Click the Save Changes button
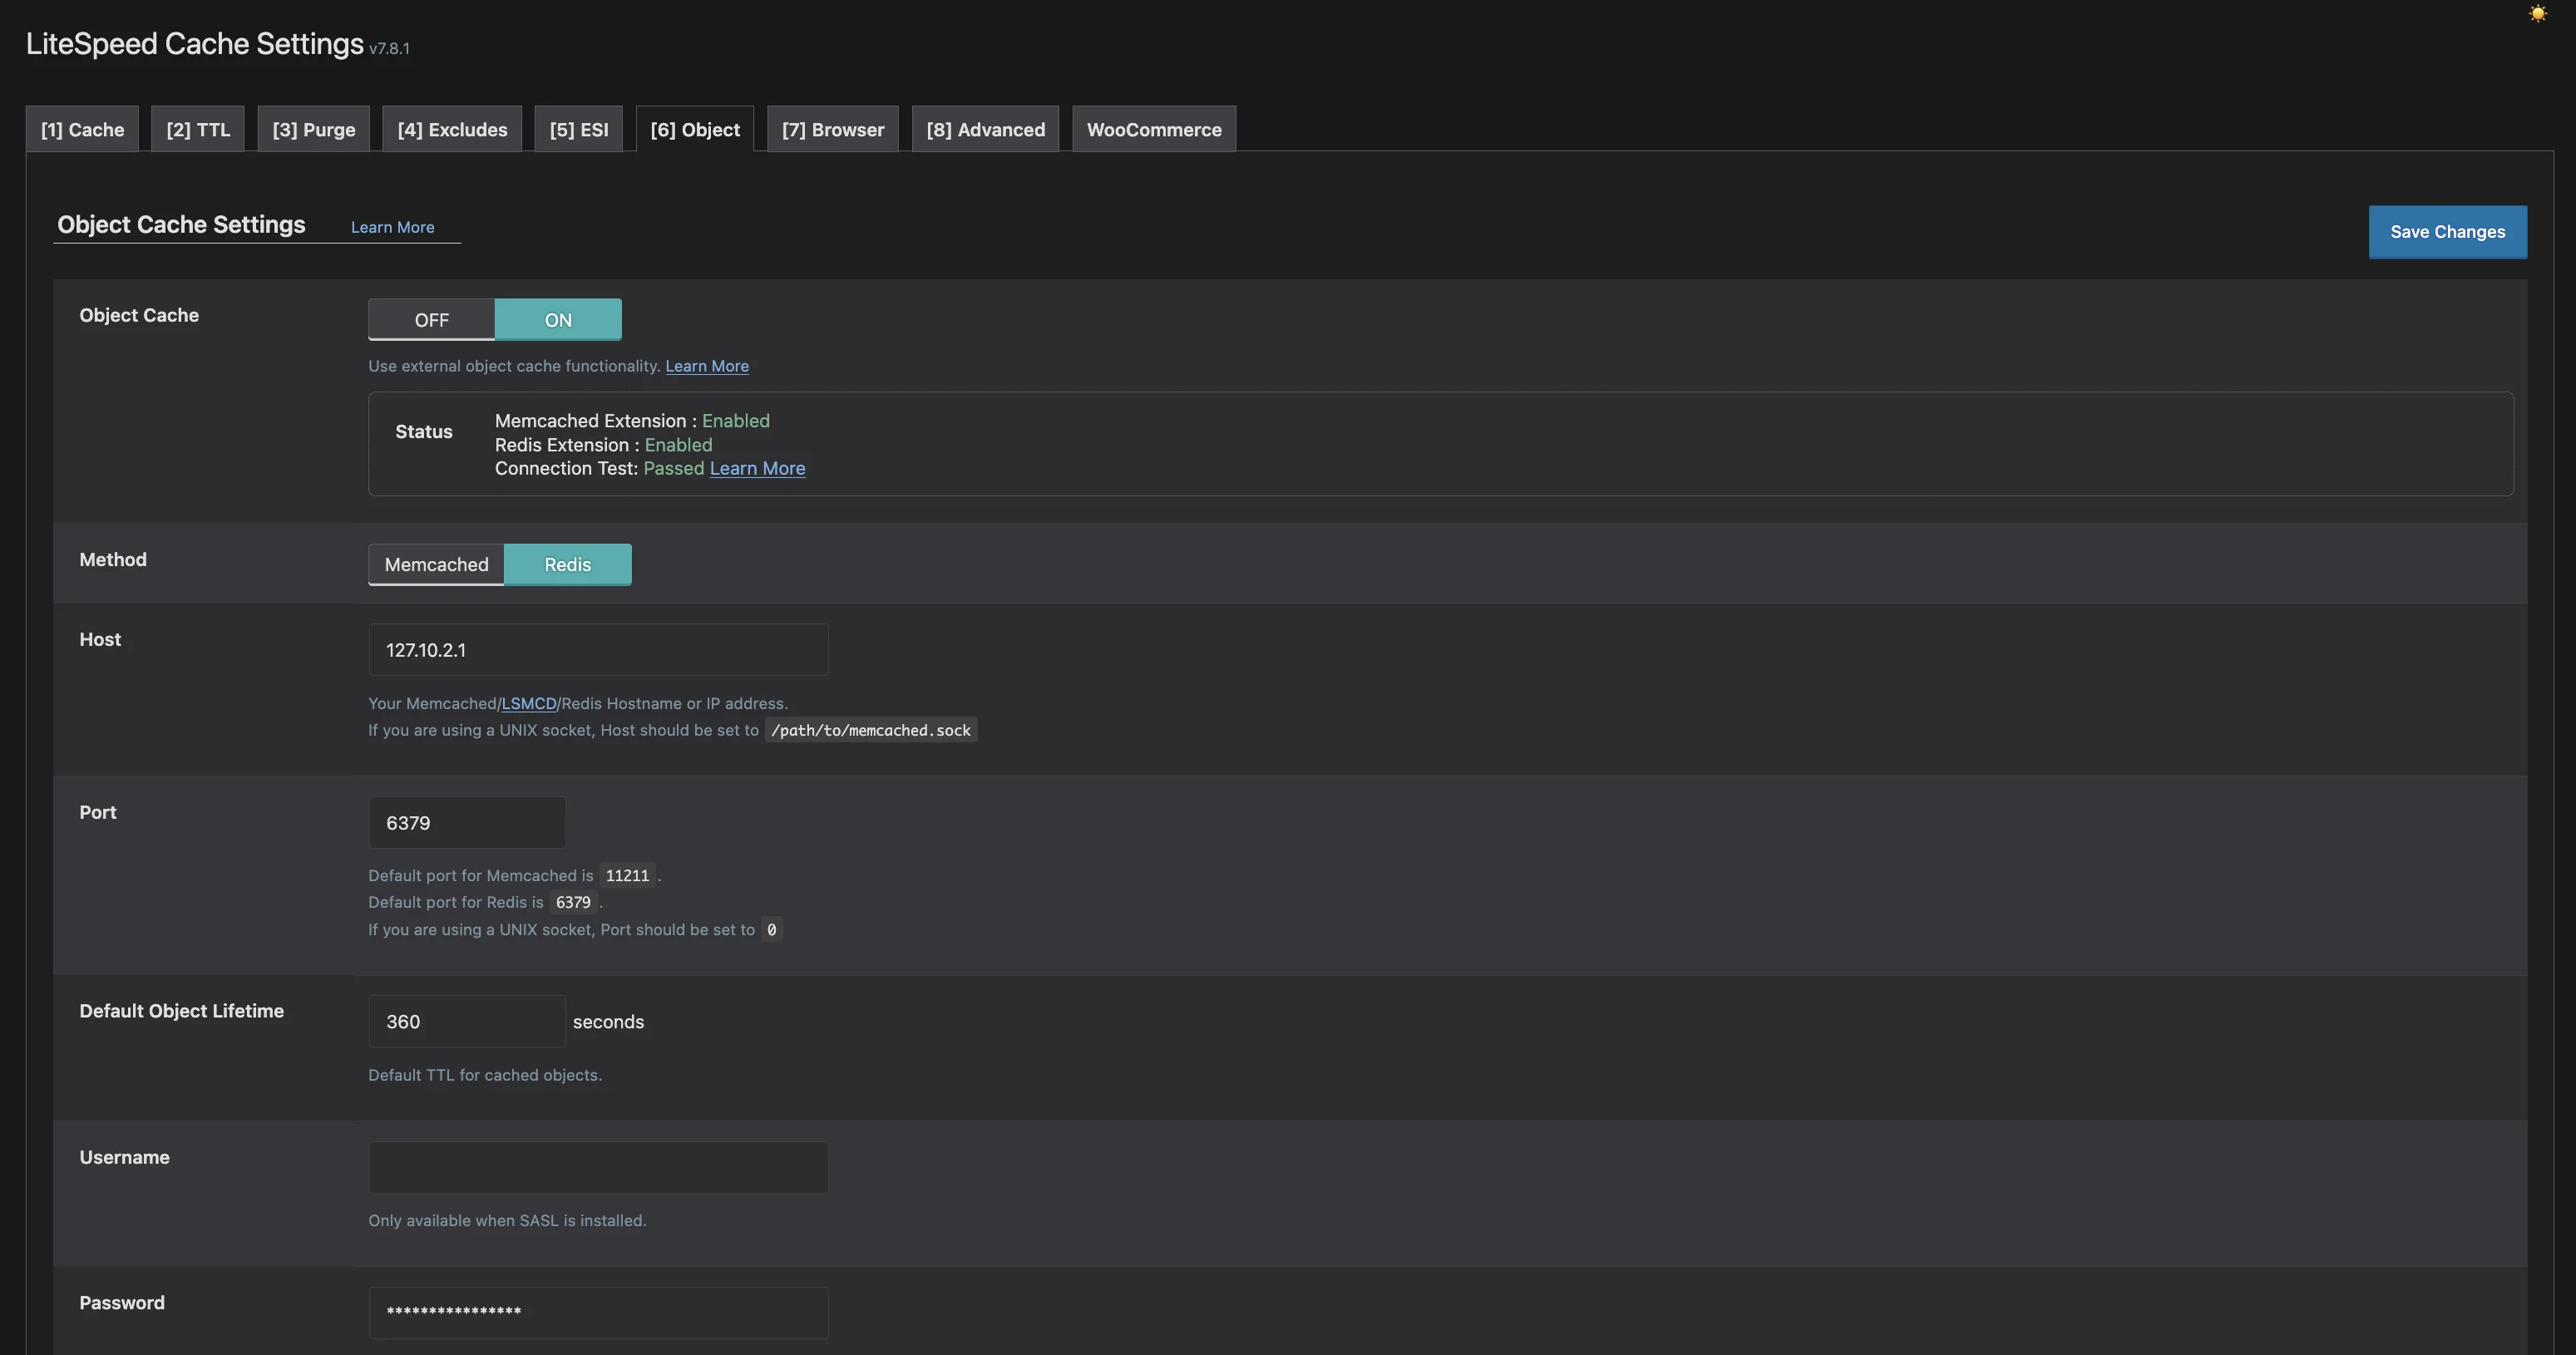The image size is (2576, 1355). click(2447, 232)
